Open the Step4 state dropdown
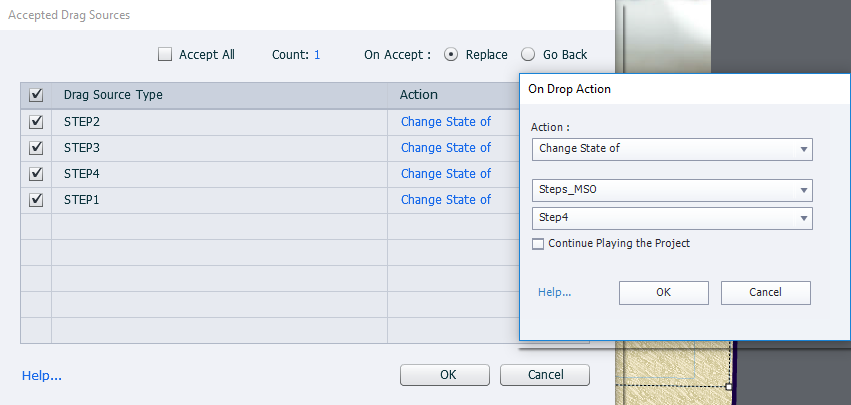 point(672,219)
